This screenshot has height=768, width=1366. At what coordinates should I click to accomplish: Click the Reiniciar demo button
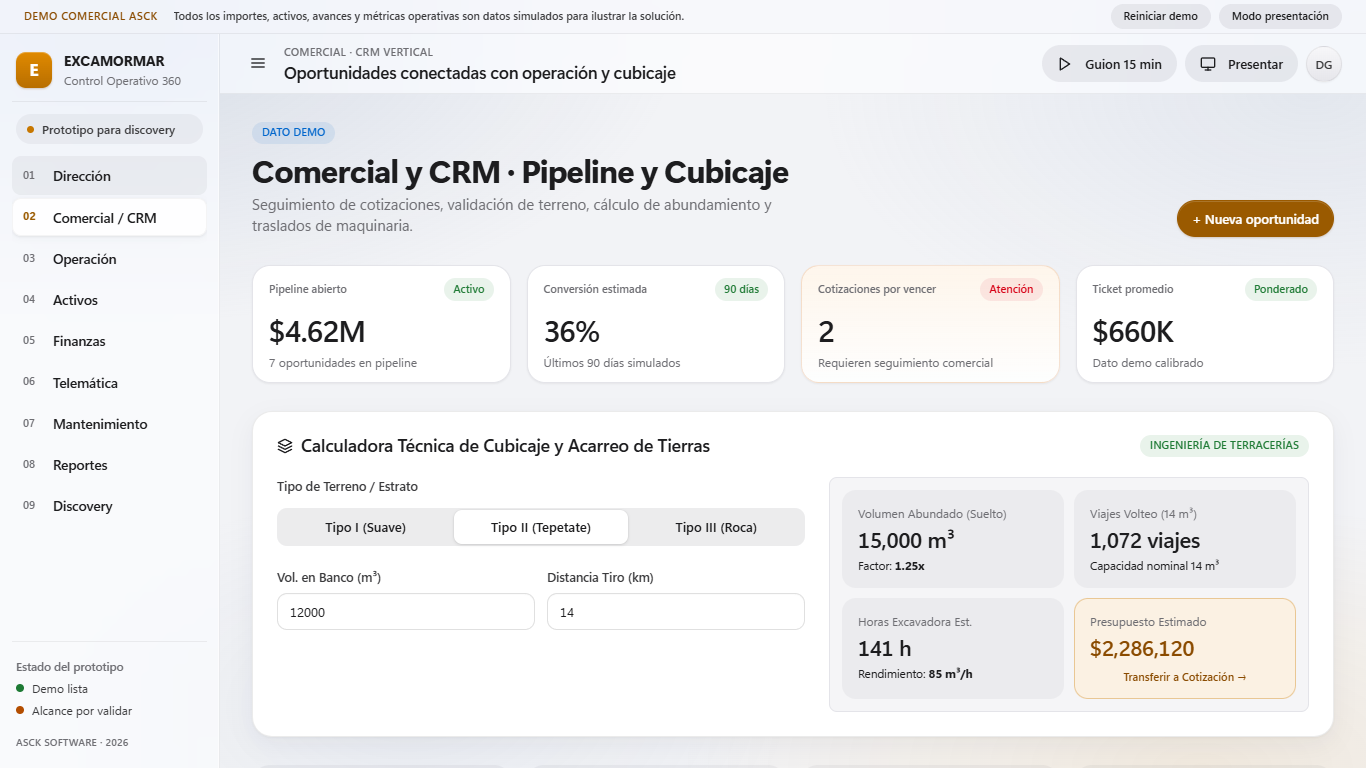(x=1161, y=16)
